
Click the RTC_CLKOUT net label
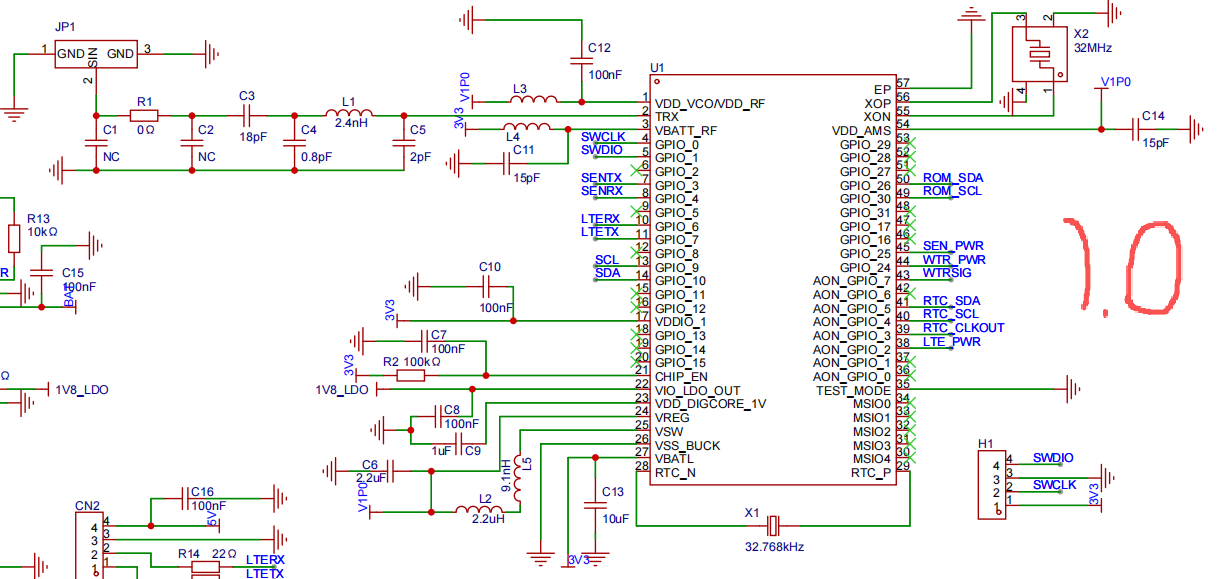click(963, 328)
